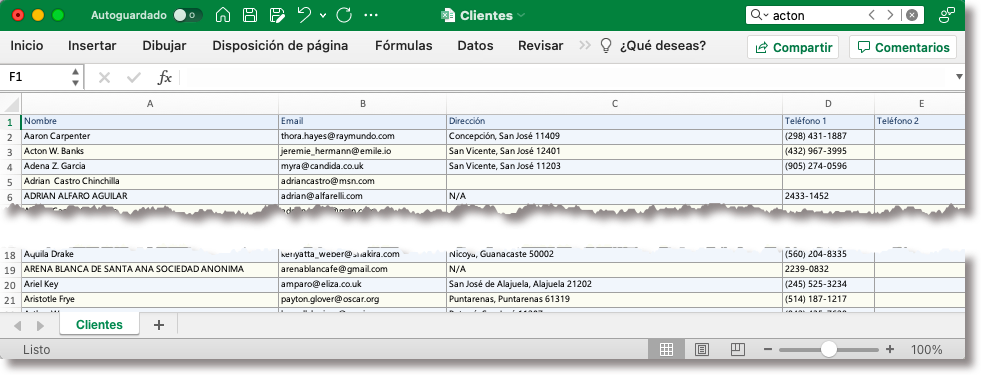Screen dimensions: 981x375
Task: Select column D header
Action: (x=828, y=105)
